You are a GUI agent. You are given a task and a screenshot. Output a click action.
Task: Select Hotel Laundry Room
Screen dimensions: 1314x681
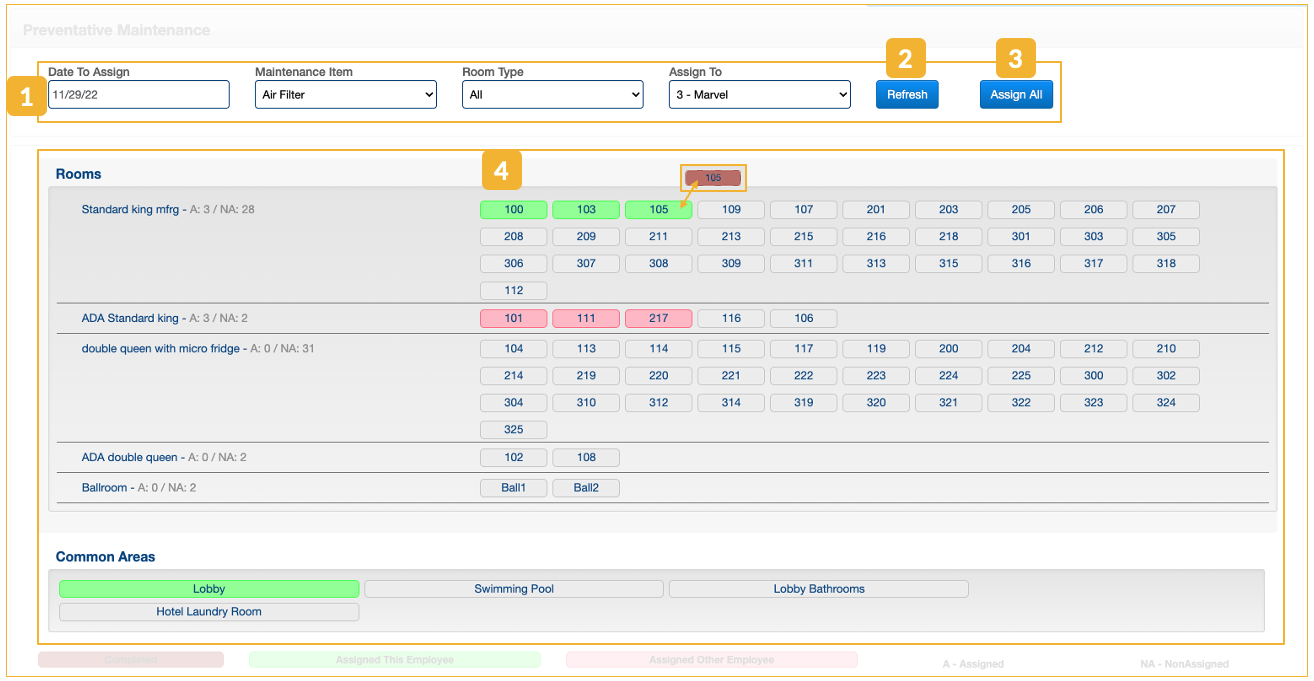(x=209, y=612)
